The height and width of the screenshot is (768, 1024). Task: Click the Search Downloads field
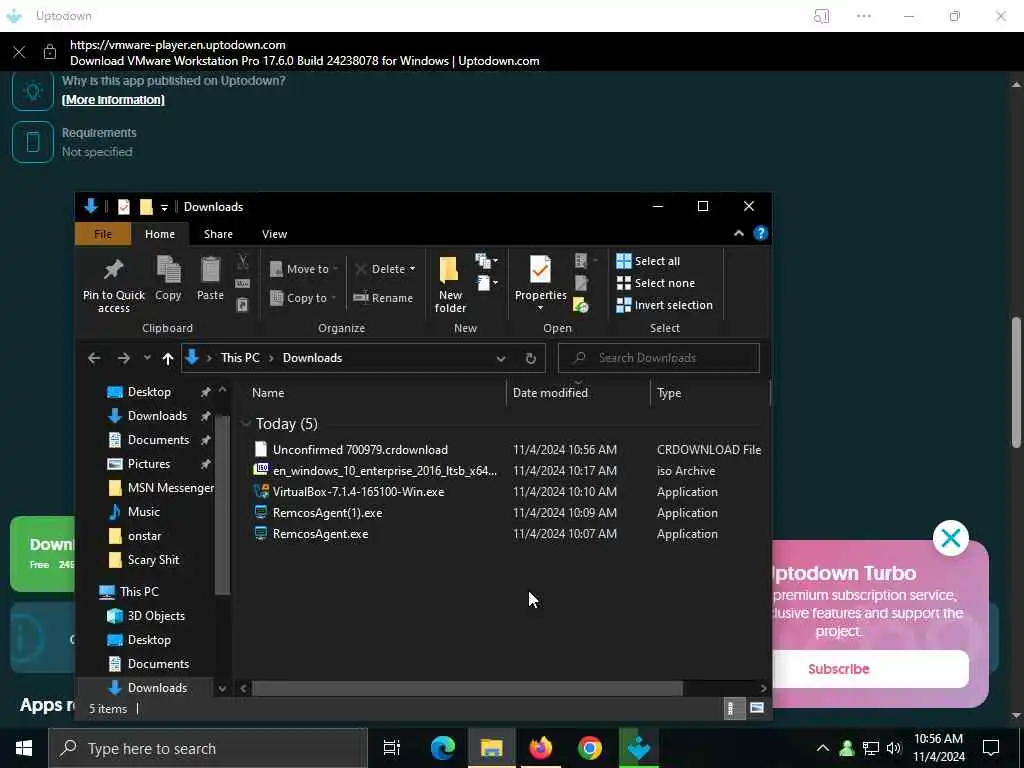pos(659,358)
